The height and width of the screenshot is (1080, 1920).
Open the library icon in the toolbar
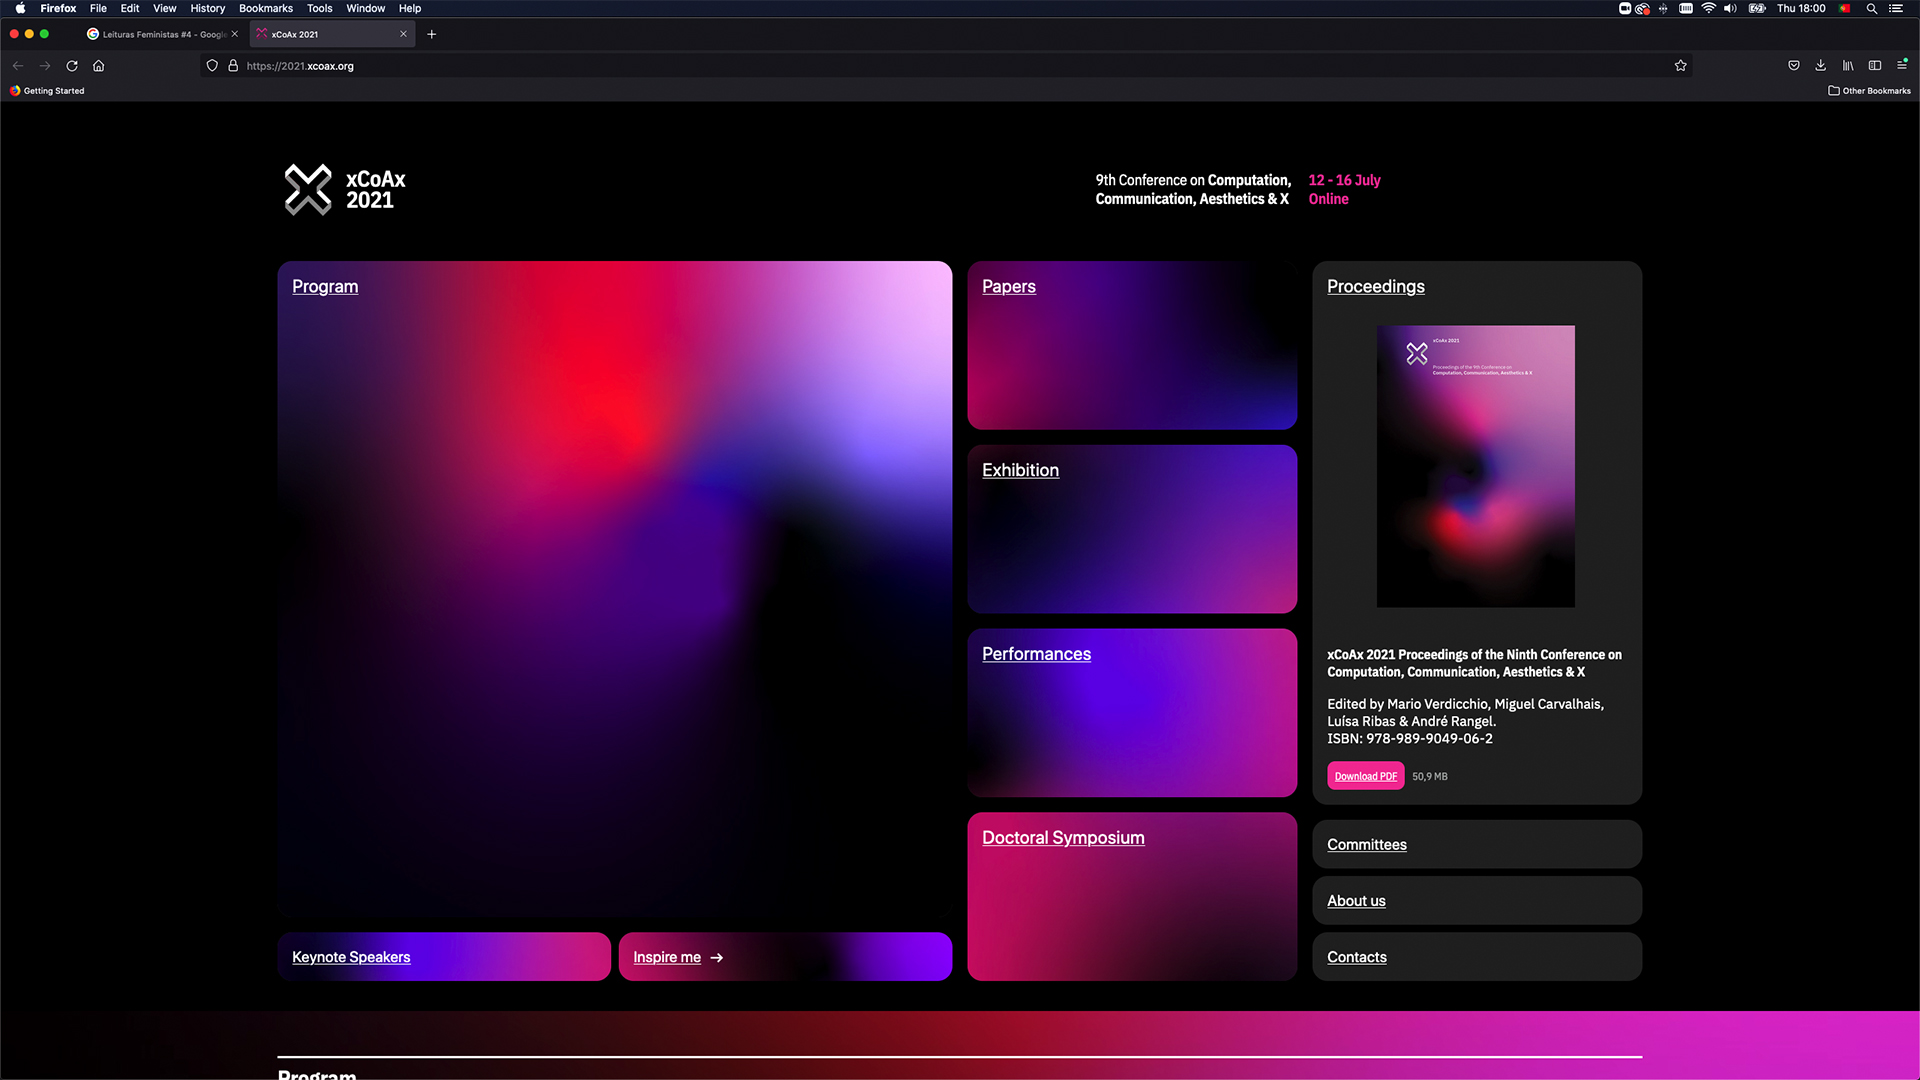pyautogui.click(x=1848, y=66)
